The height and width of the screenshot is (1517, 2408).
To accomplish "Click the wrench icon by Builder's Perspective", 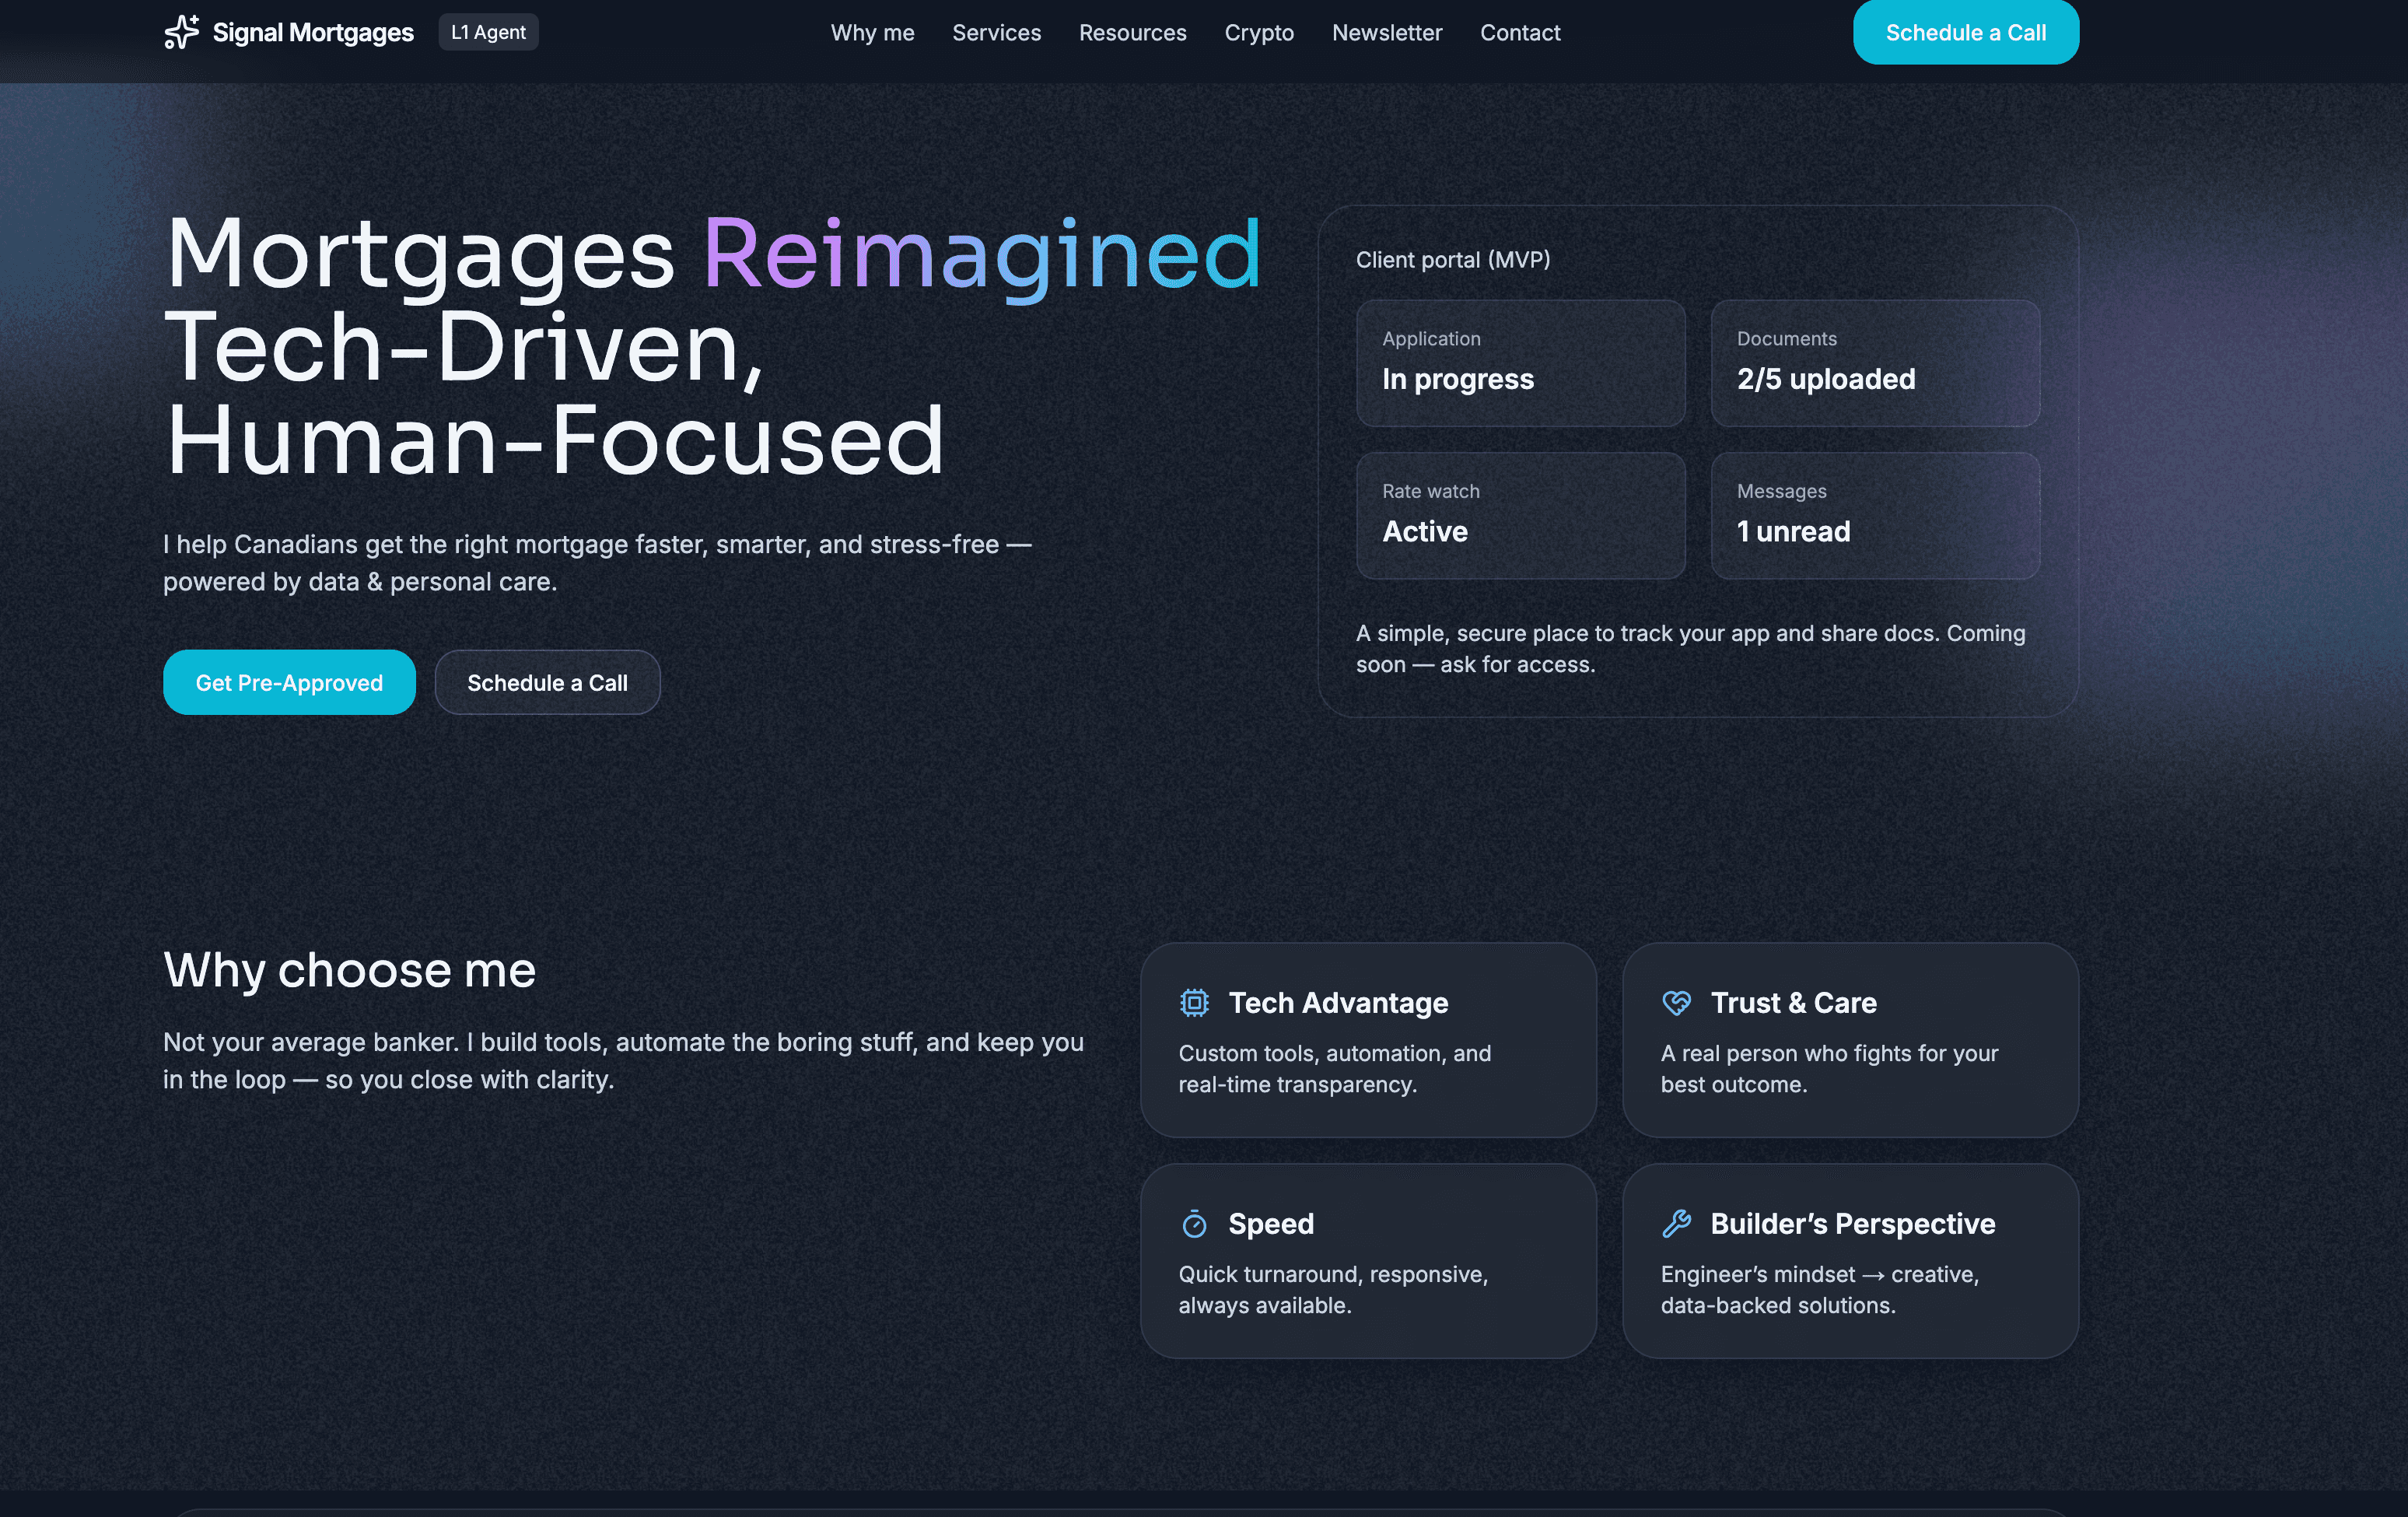I will tap(1676, 1223).
